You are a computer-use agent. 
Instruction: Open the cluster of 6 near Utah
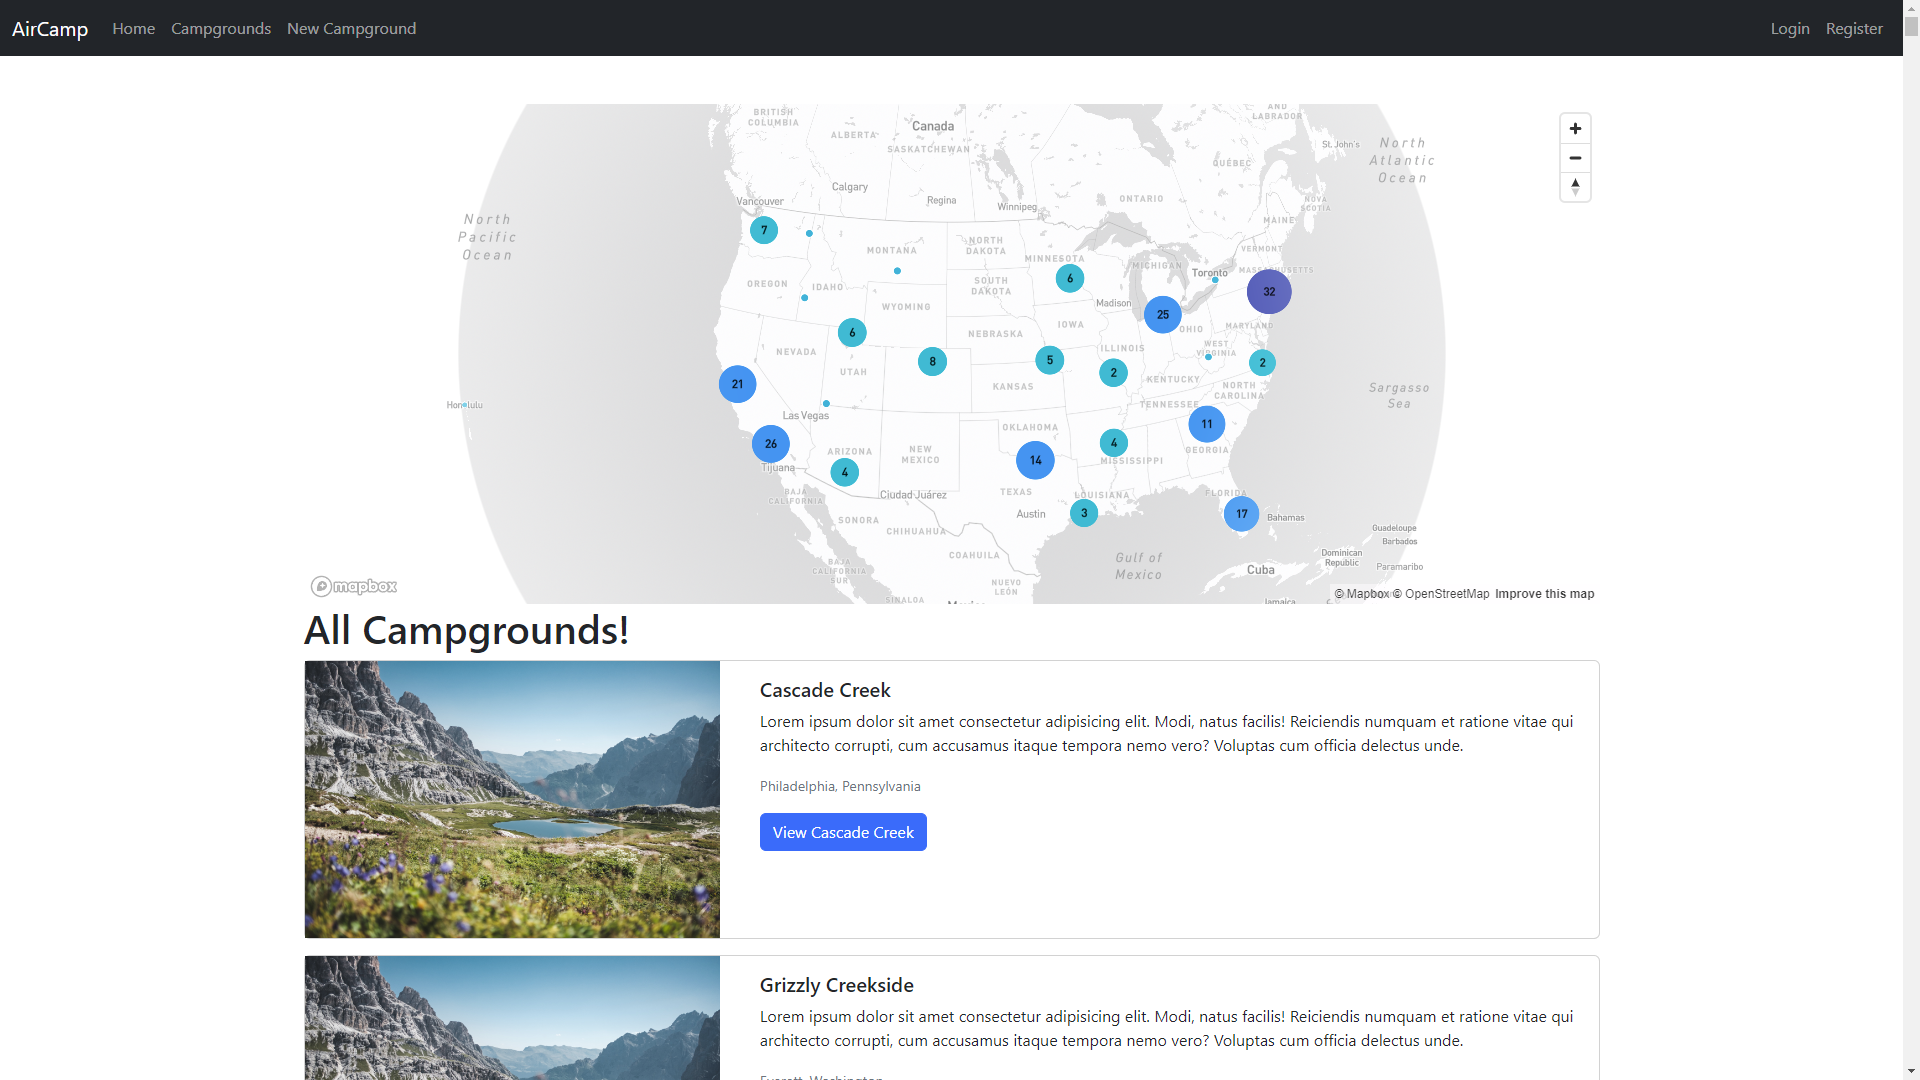[852, 332]
